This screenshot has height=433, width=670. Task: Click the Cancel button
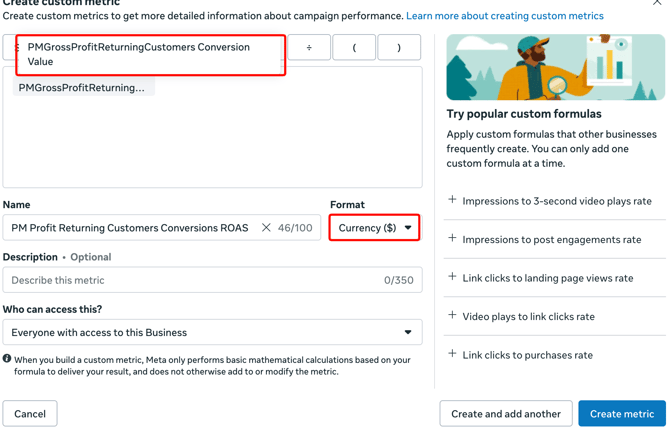(x=30, y=413)
